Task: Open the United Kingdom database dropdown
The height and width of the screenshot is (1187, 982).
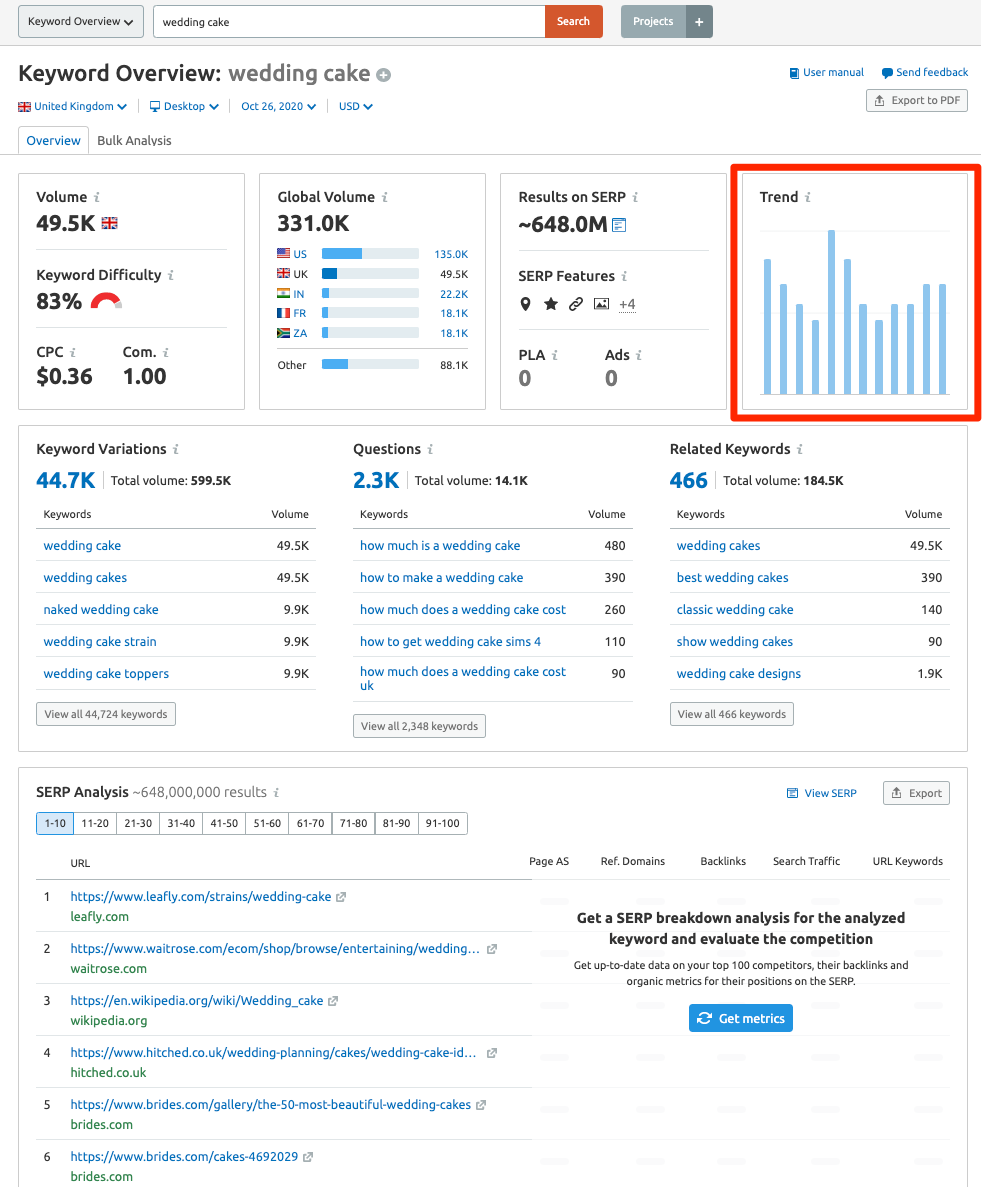Action: [72, 106]
